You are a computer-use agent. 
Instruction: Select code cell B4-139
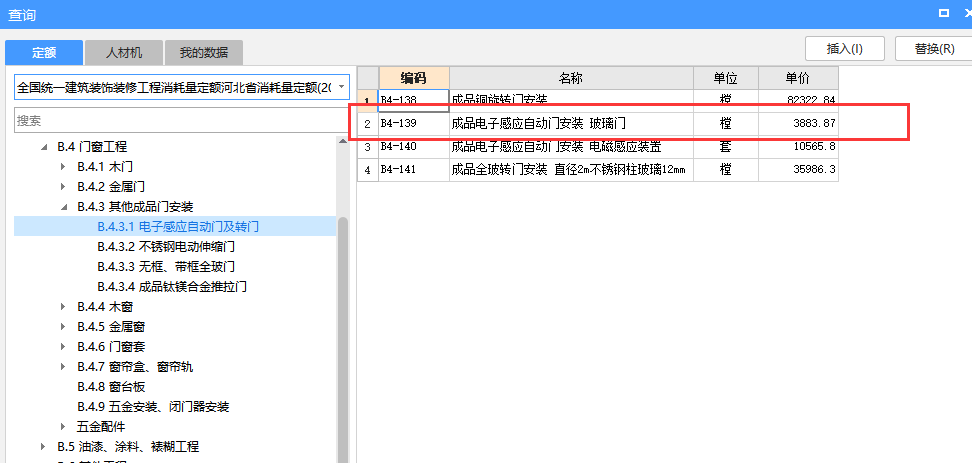pyautogui.click(x=413, y=124)
